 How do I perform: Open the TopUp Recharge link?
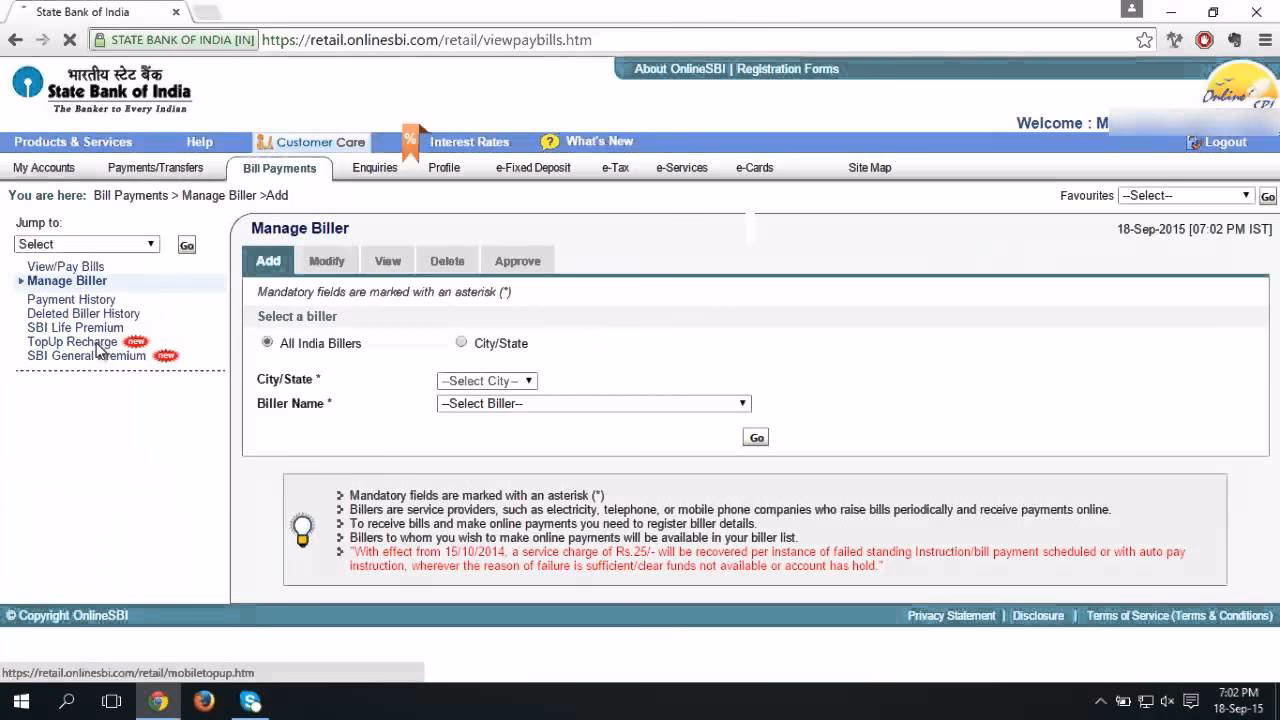coord(72,342)
